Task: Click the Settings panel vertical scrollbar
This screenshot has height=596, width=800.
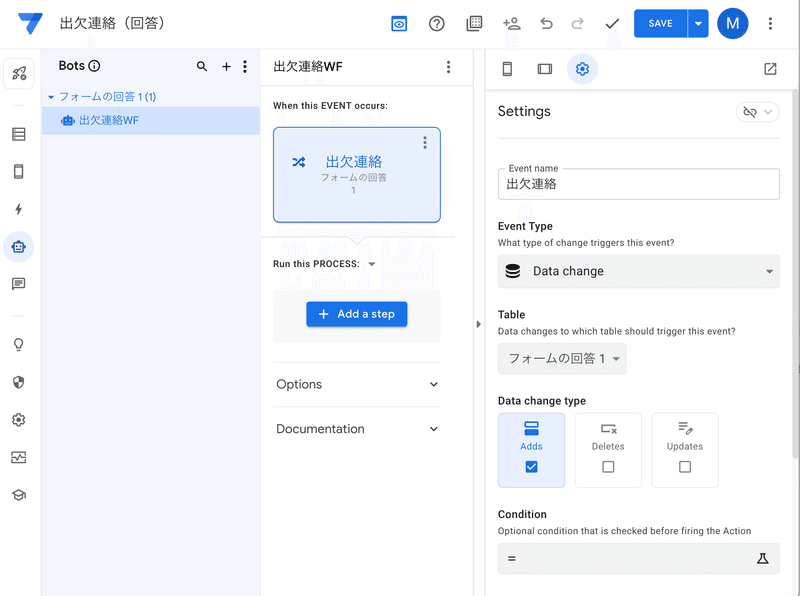Action: (794, 275)
